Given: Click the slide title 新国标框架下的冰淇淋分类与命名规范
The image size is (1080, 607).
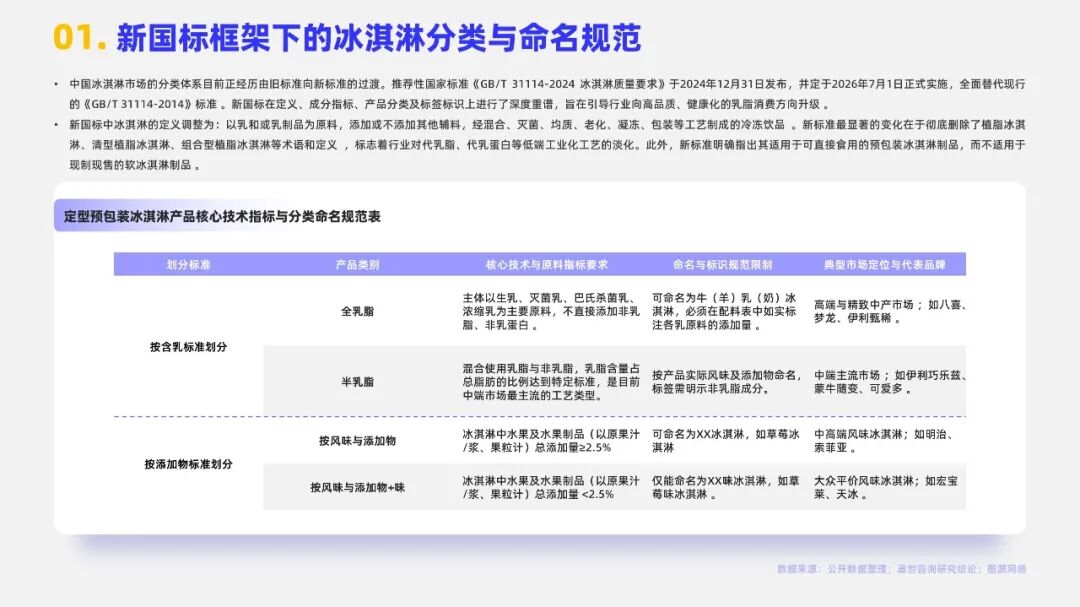Looking at the screenshot, I should 379,37.
